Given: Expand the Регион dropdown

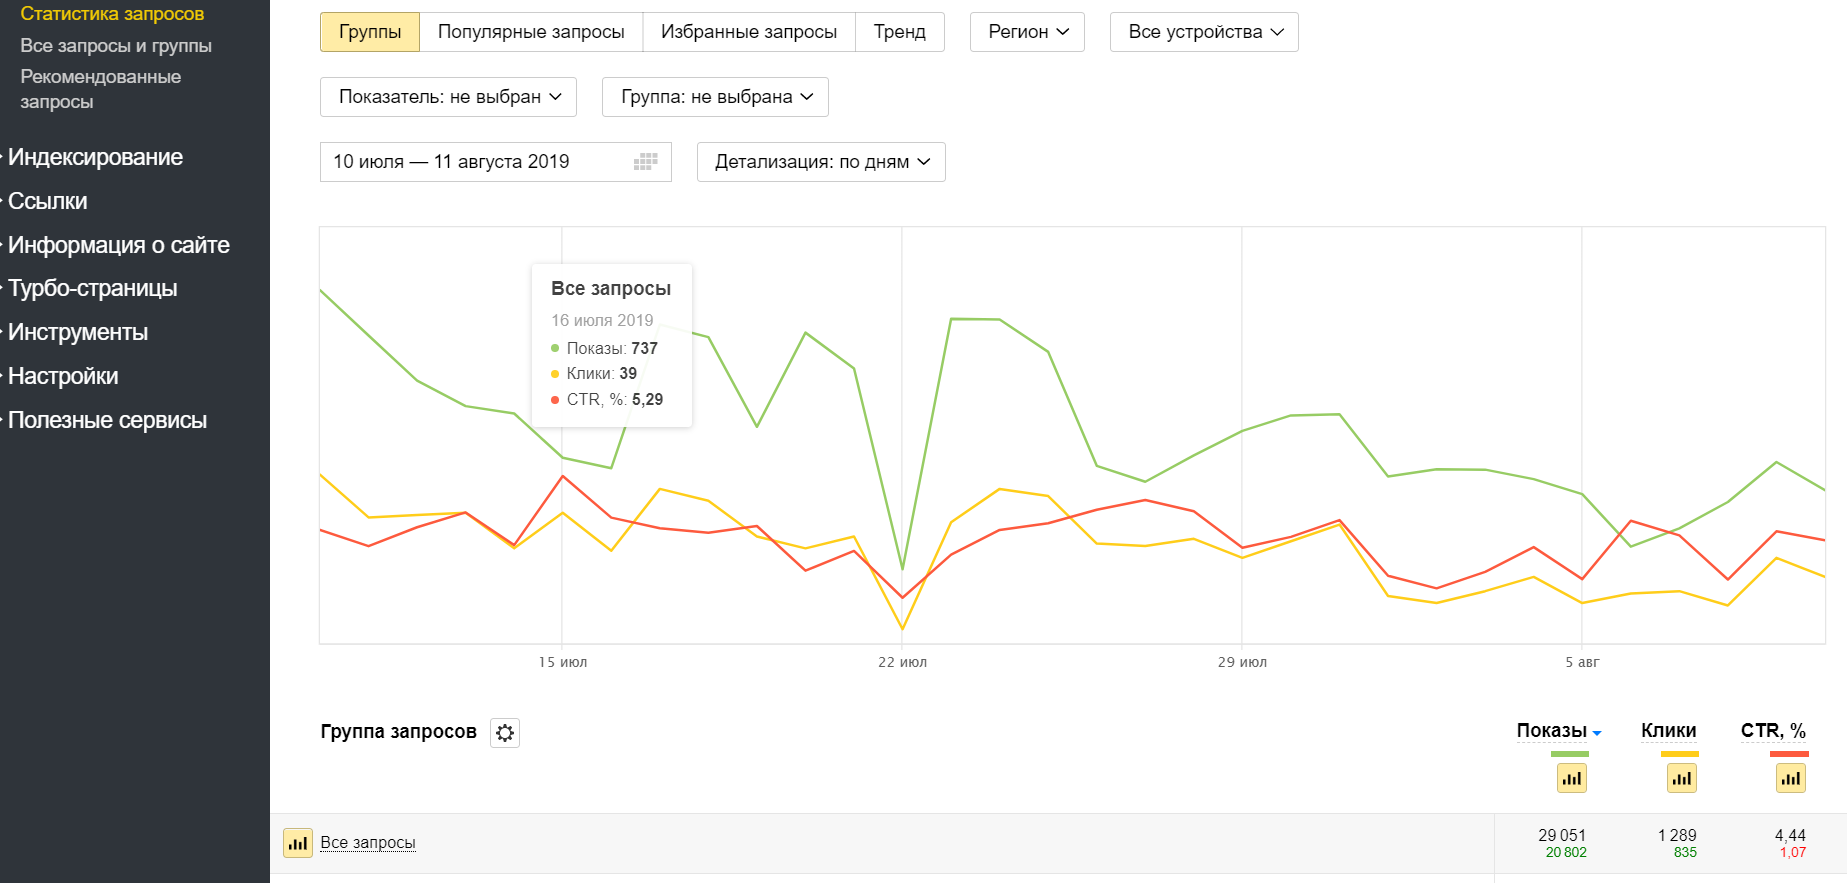Looking at the screenshot, I should (1027, 32).
